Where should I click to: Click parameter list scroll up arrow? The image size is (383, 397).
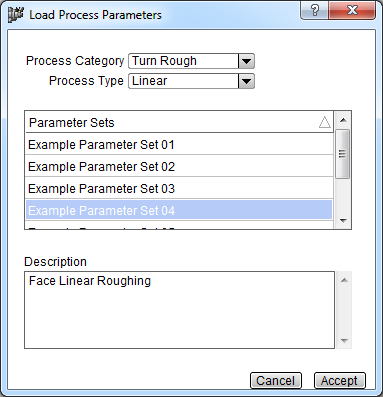tap(343, 120)
